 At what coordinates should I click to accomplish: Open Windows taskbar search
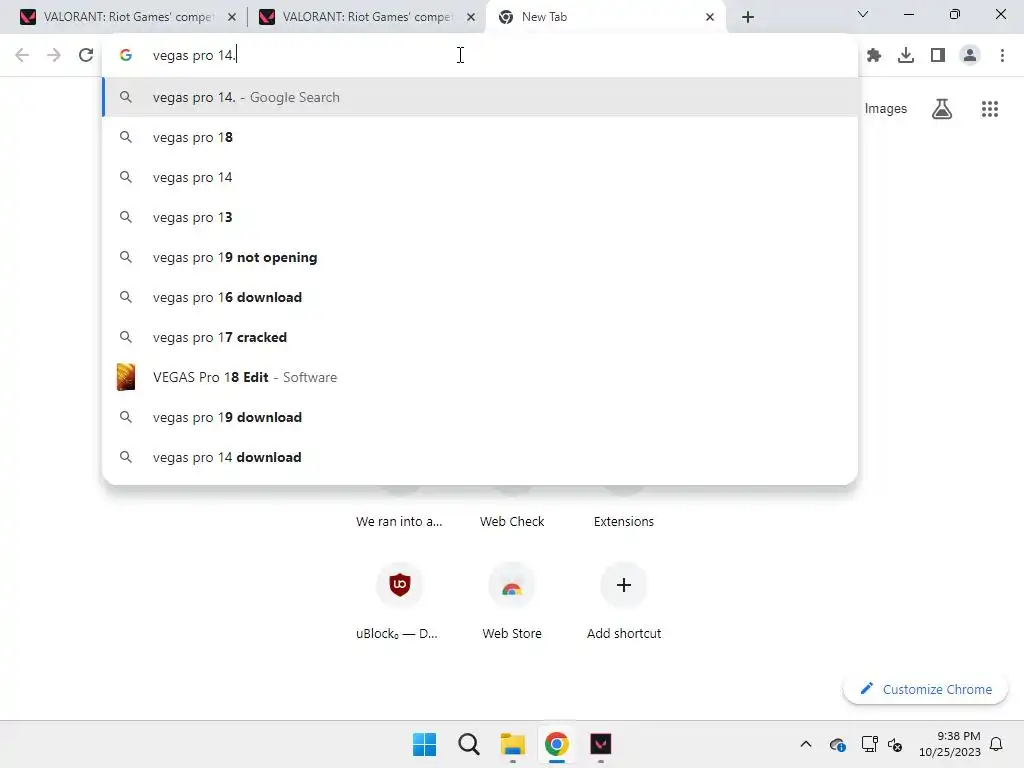(x=468, y=744)
